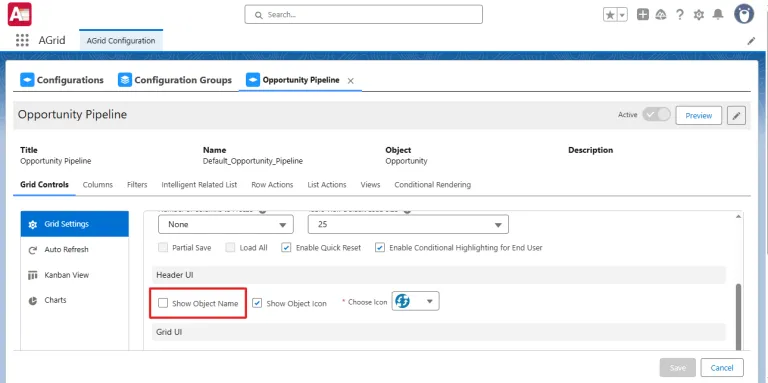This screenshot has height=383, width=768.
Task: Click the Grid UI section heading
Action: 169,332
